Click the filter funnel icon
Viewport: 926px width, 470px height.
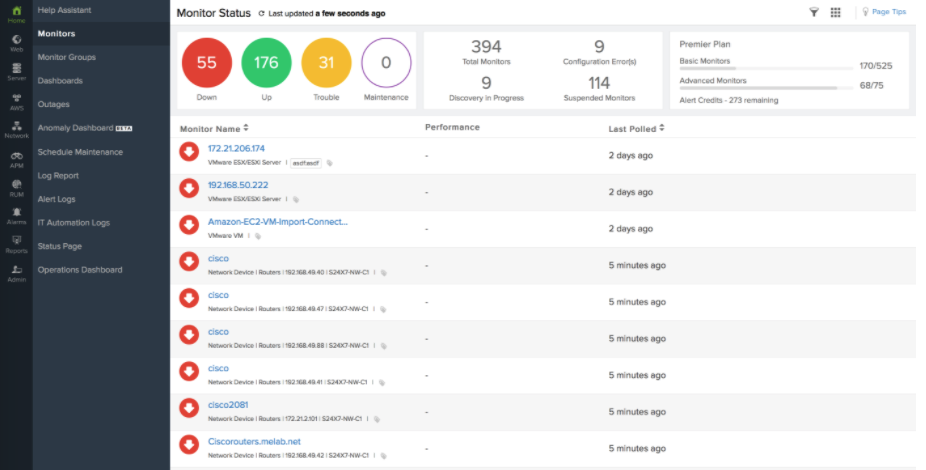[814, 12]
